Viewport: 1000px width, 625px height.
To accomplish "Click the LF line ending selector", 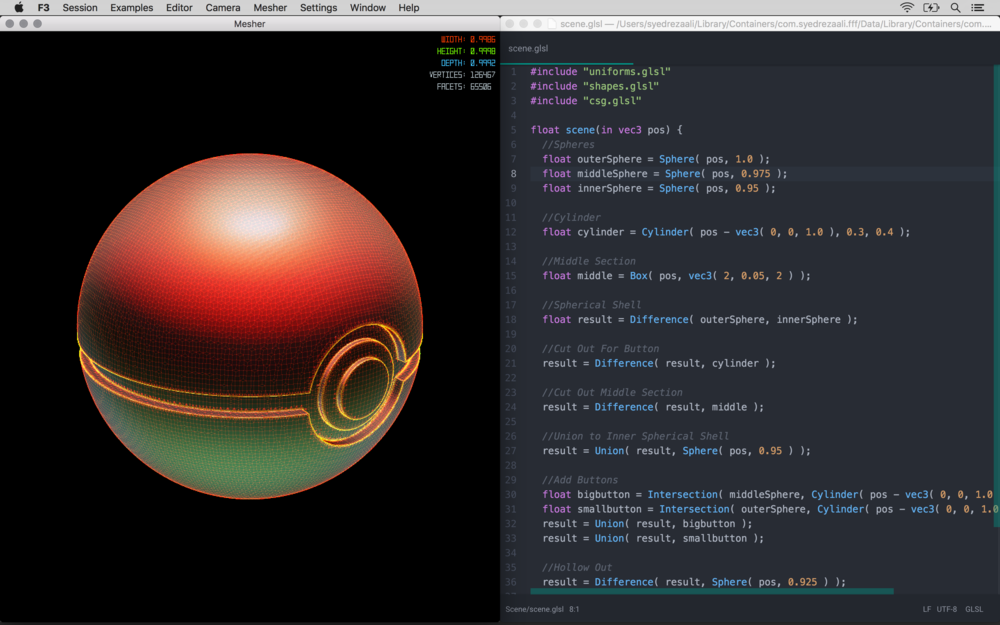I will coord(927,609).
